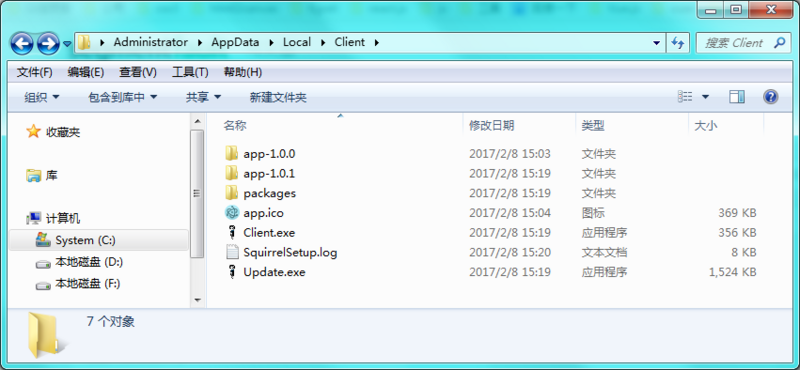Select 库 in navigation pane
800x370 pixels.
click(52, 176)
